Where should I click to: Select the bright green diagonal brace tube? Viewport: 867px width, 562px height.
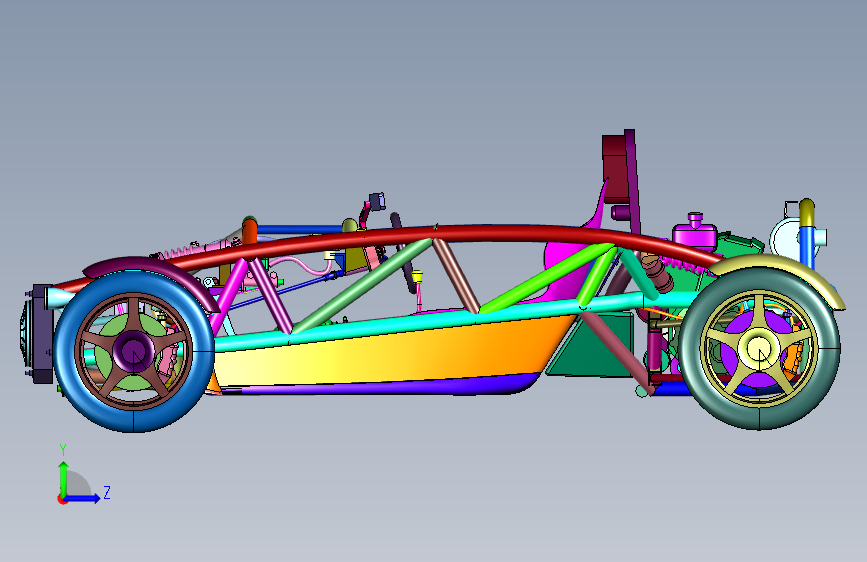[547, 278]
